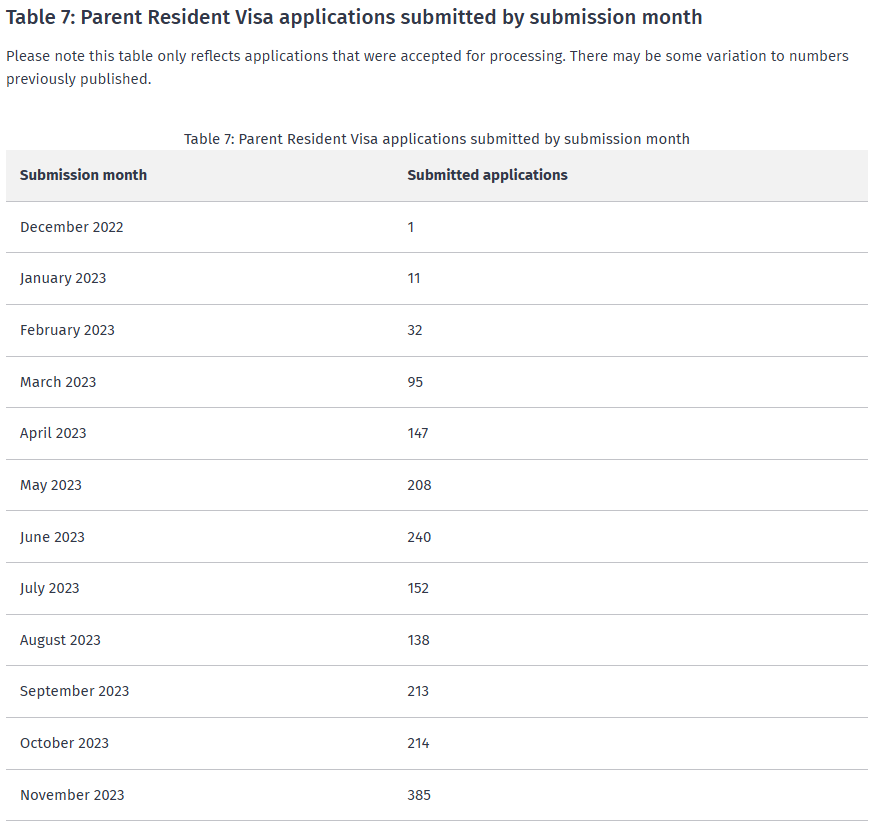Click the Table 7 page heading

(x=354, y=17)
